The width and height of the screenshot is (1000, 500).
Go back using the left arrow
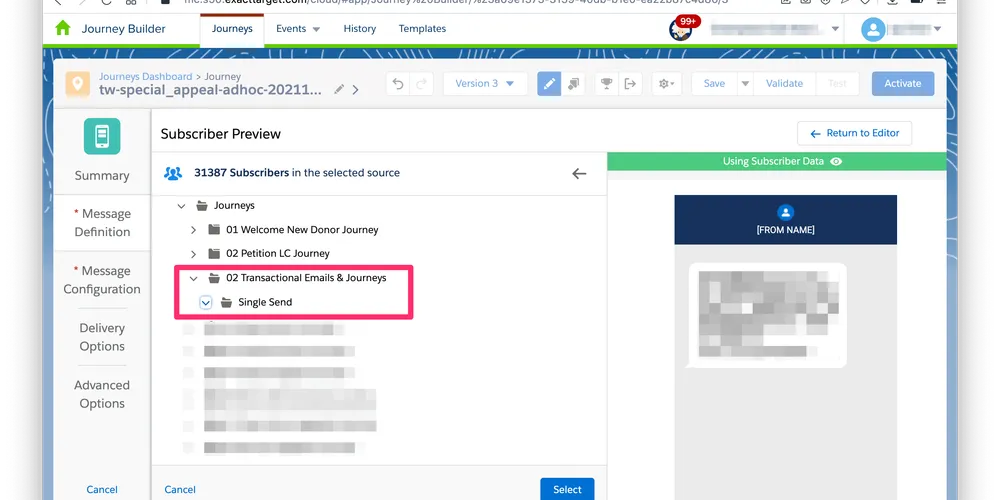click(x=579, y=173)
